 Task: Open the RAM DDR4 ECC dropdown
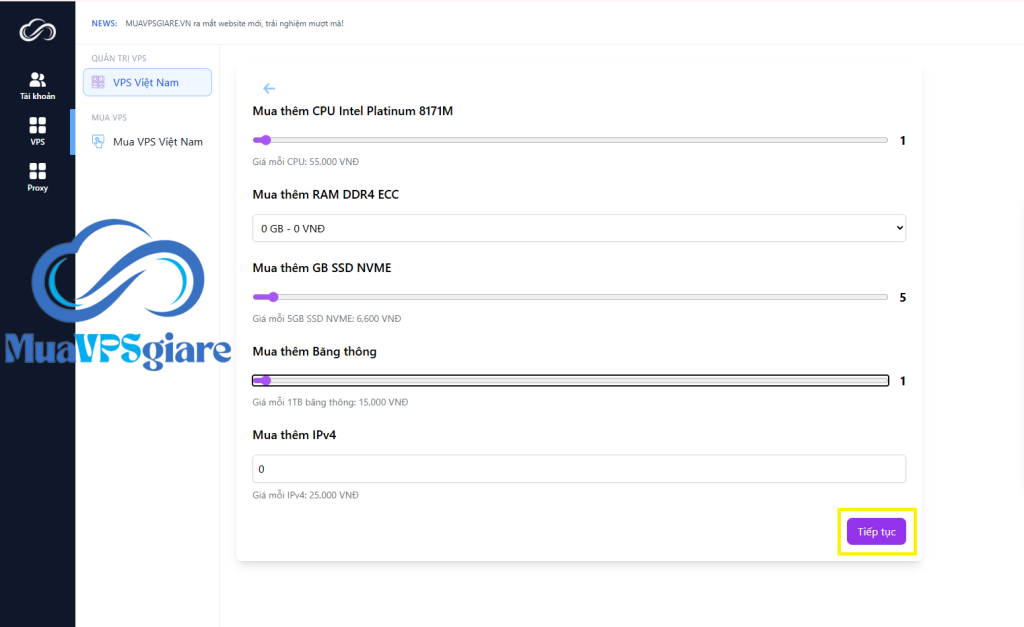coord(578,228)
